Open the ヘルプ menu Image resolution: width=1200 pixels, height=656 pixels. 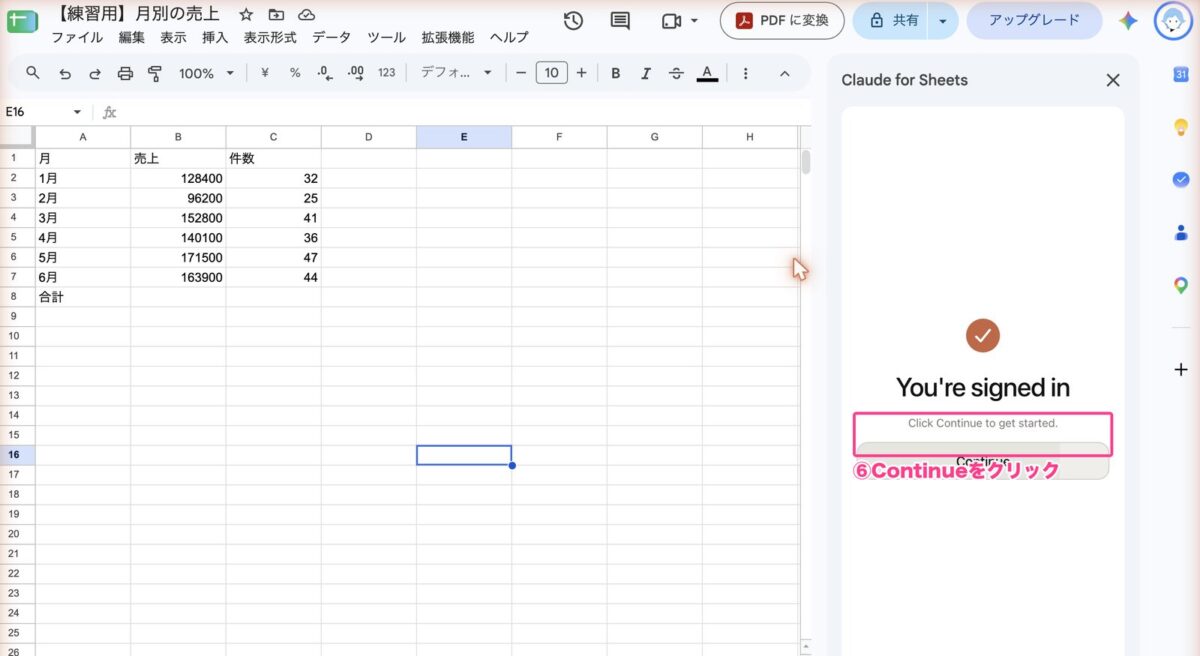509,37
